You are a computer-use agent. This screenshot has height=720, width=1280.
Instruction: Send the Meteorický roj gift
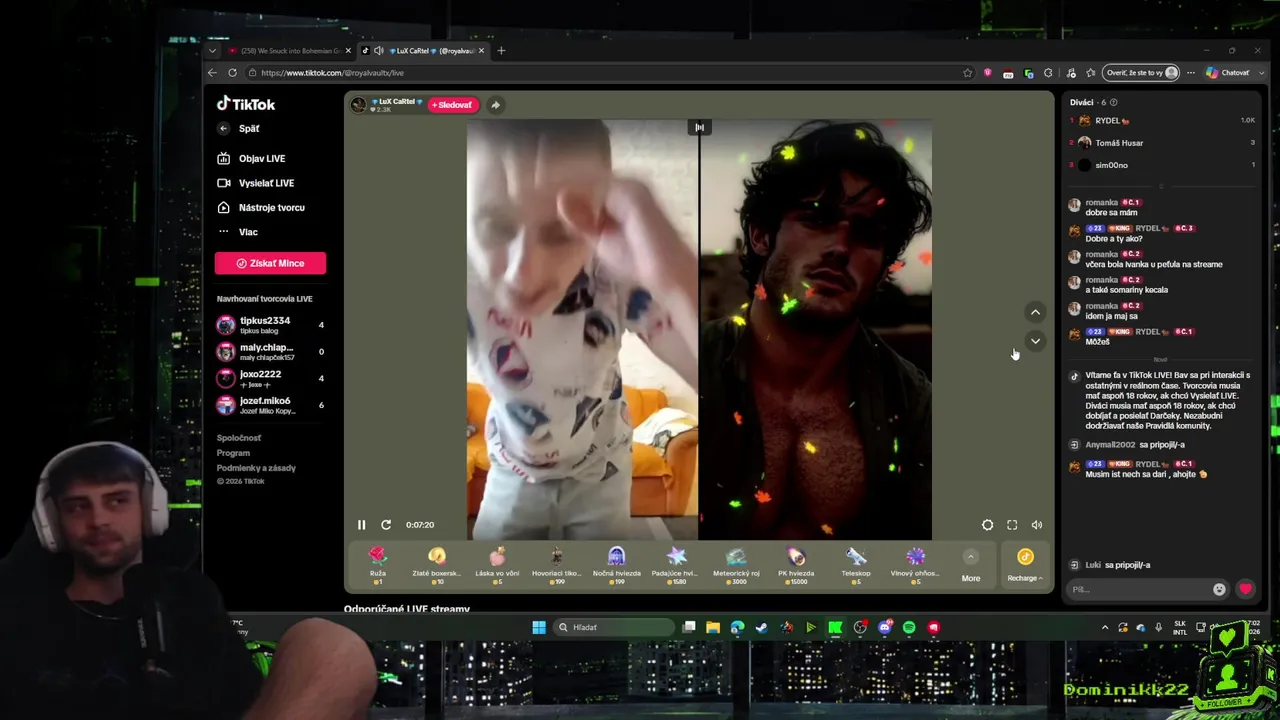(x=736, y=565)
